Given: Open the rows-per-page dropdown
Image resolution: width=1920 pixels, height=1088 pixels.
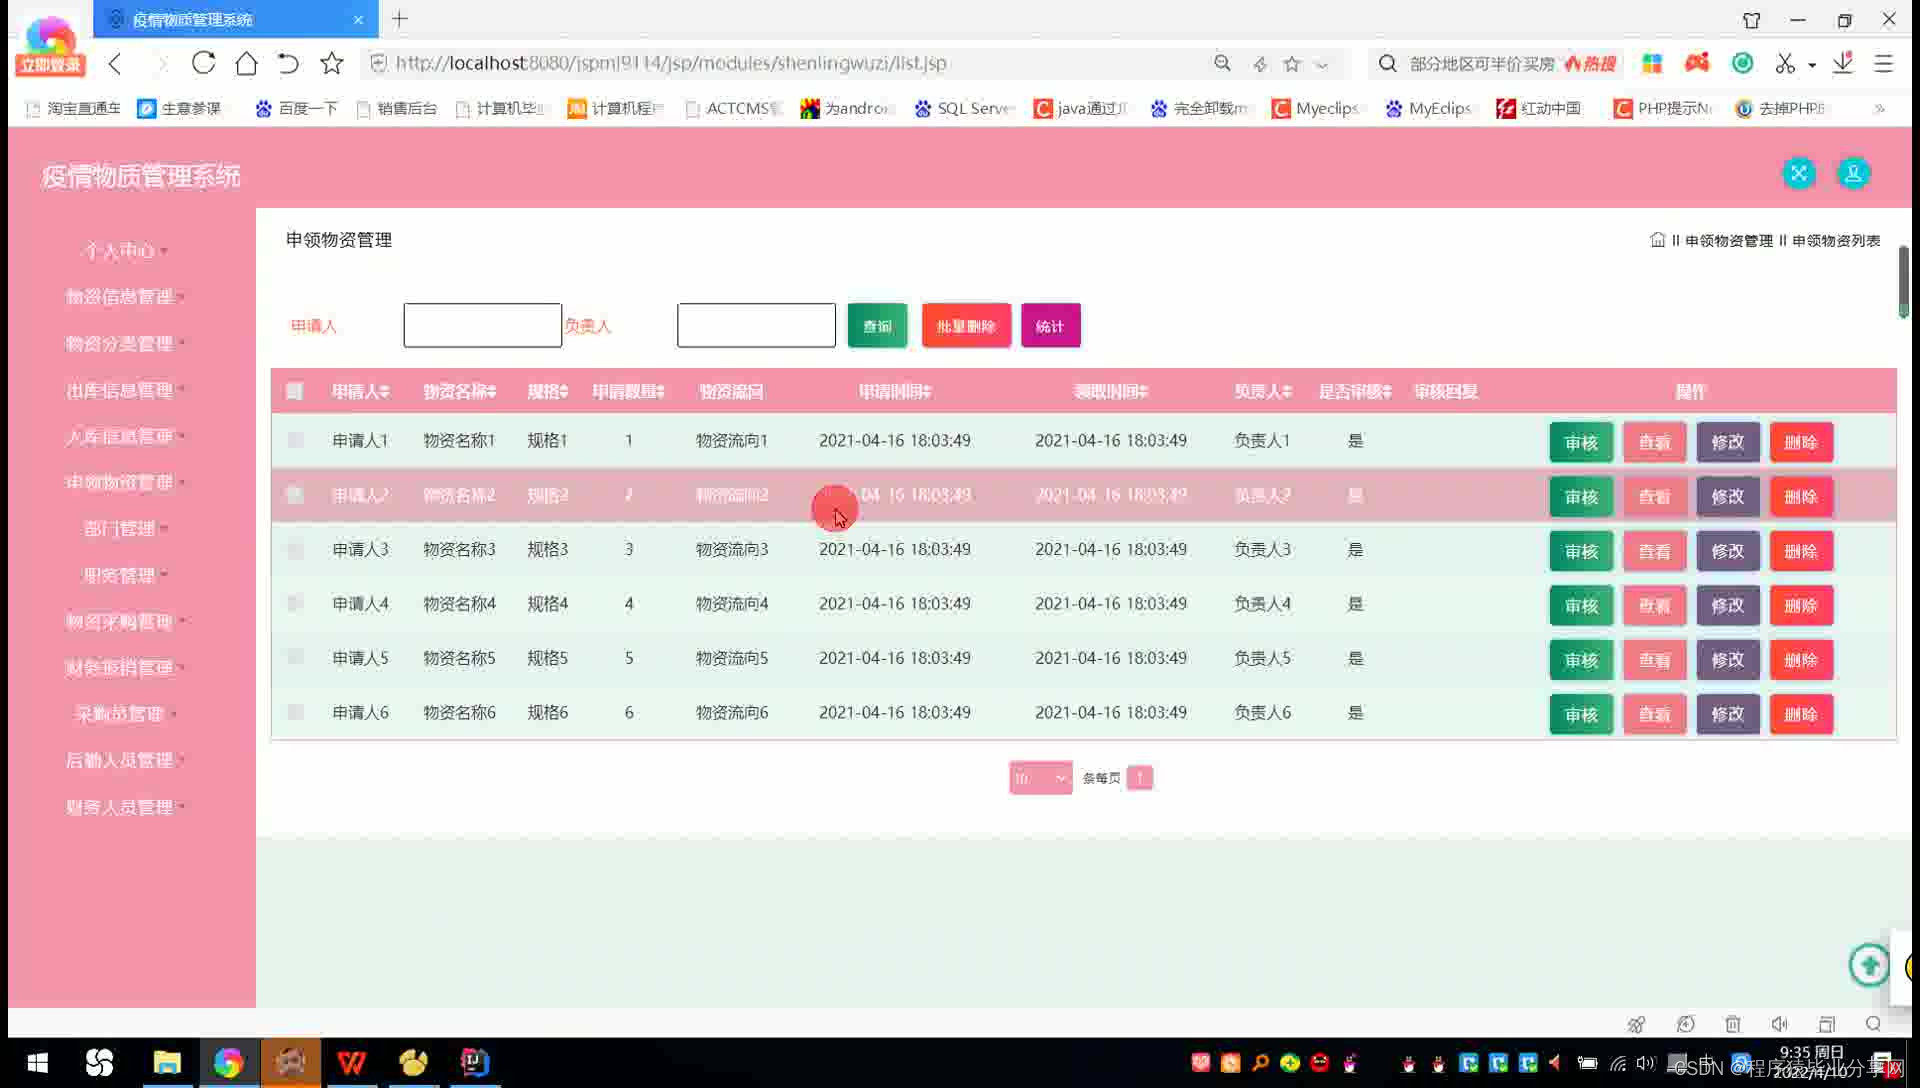Looking at the screenshot, I should (x=1040, y=778).
